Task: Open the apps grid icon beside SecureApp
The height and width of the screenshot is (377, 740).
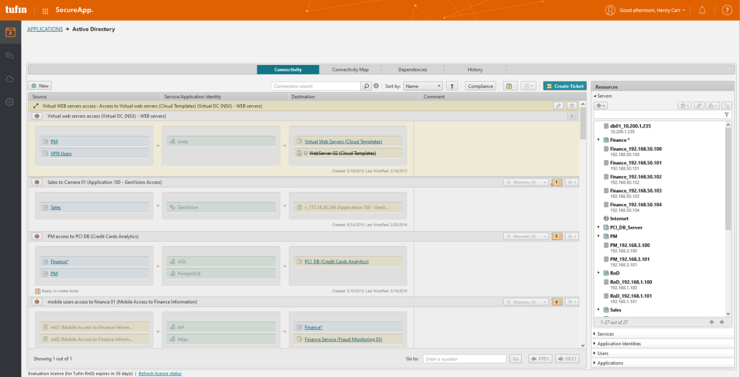Action: pos(45,10)
